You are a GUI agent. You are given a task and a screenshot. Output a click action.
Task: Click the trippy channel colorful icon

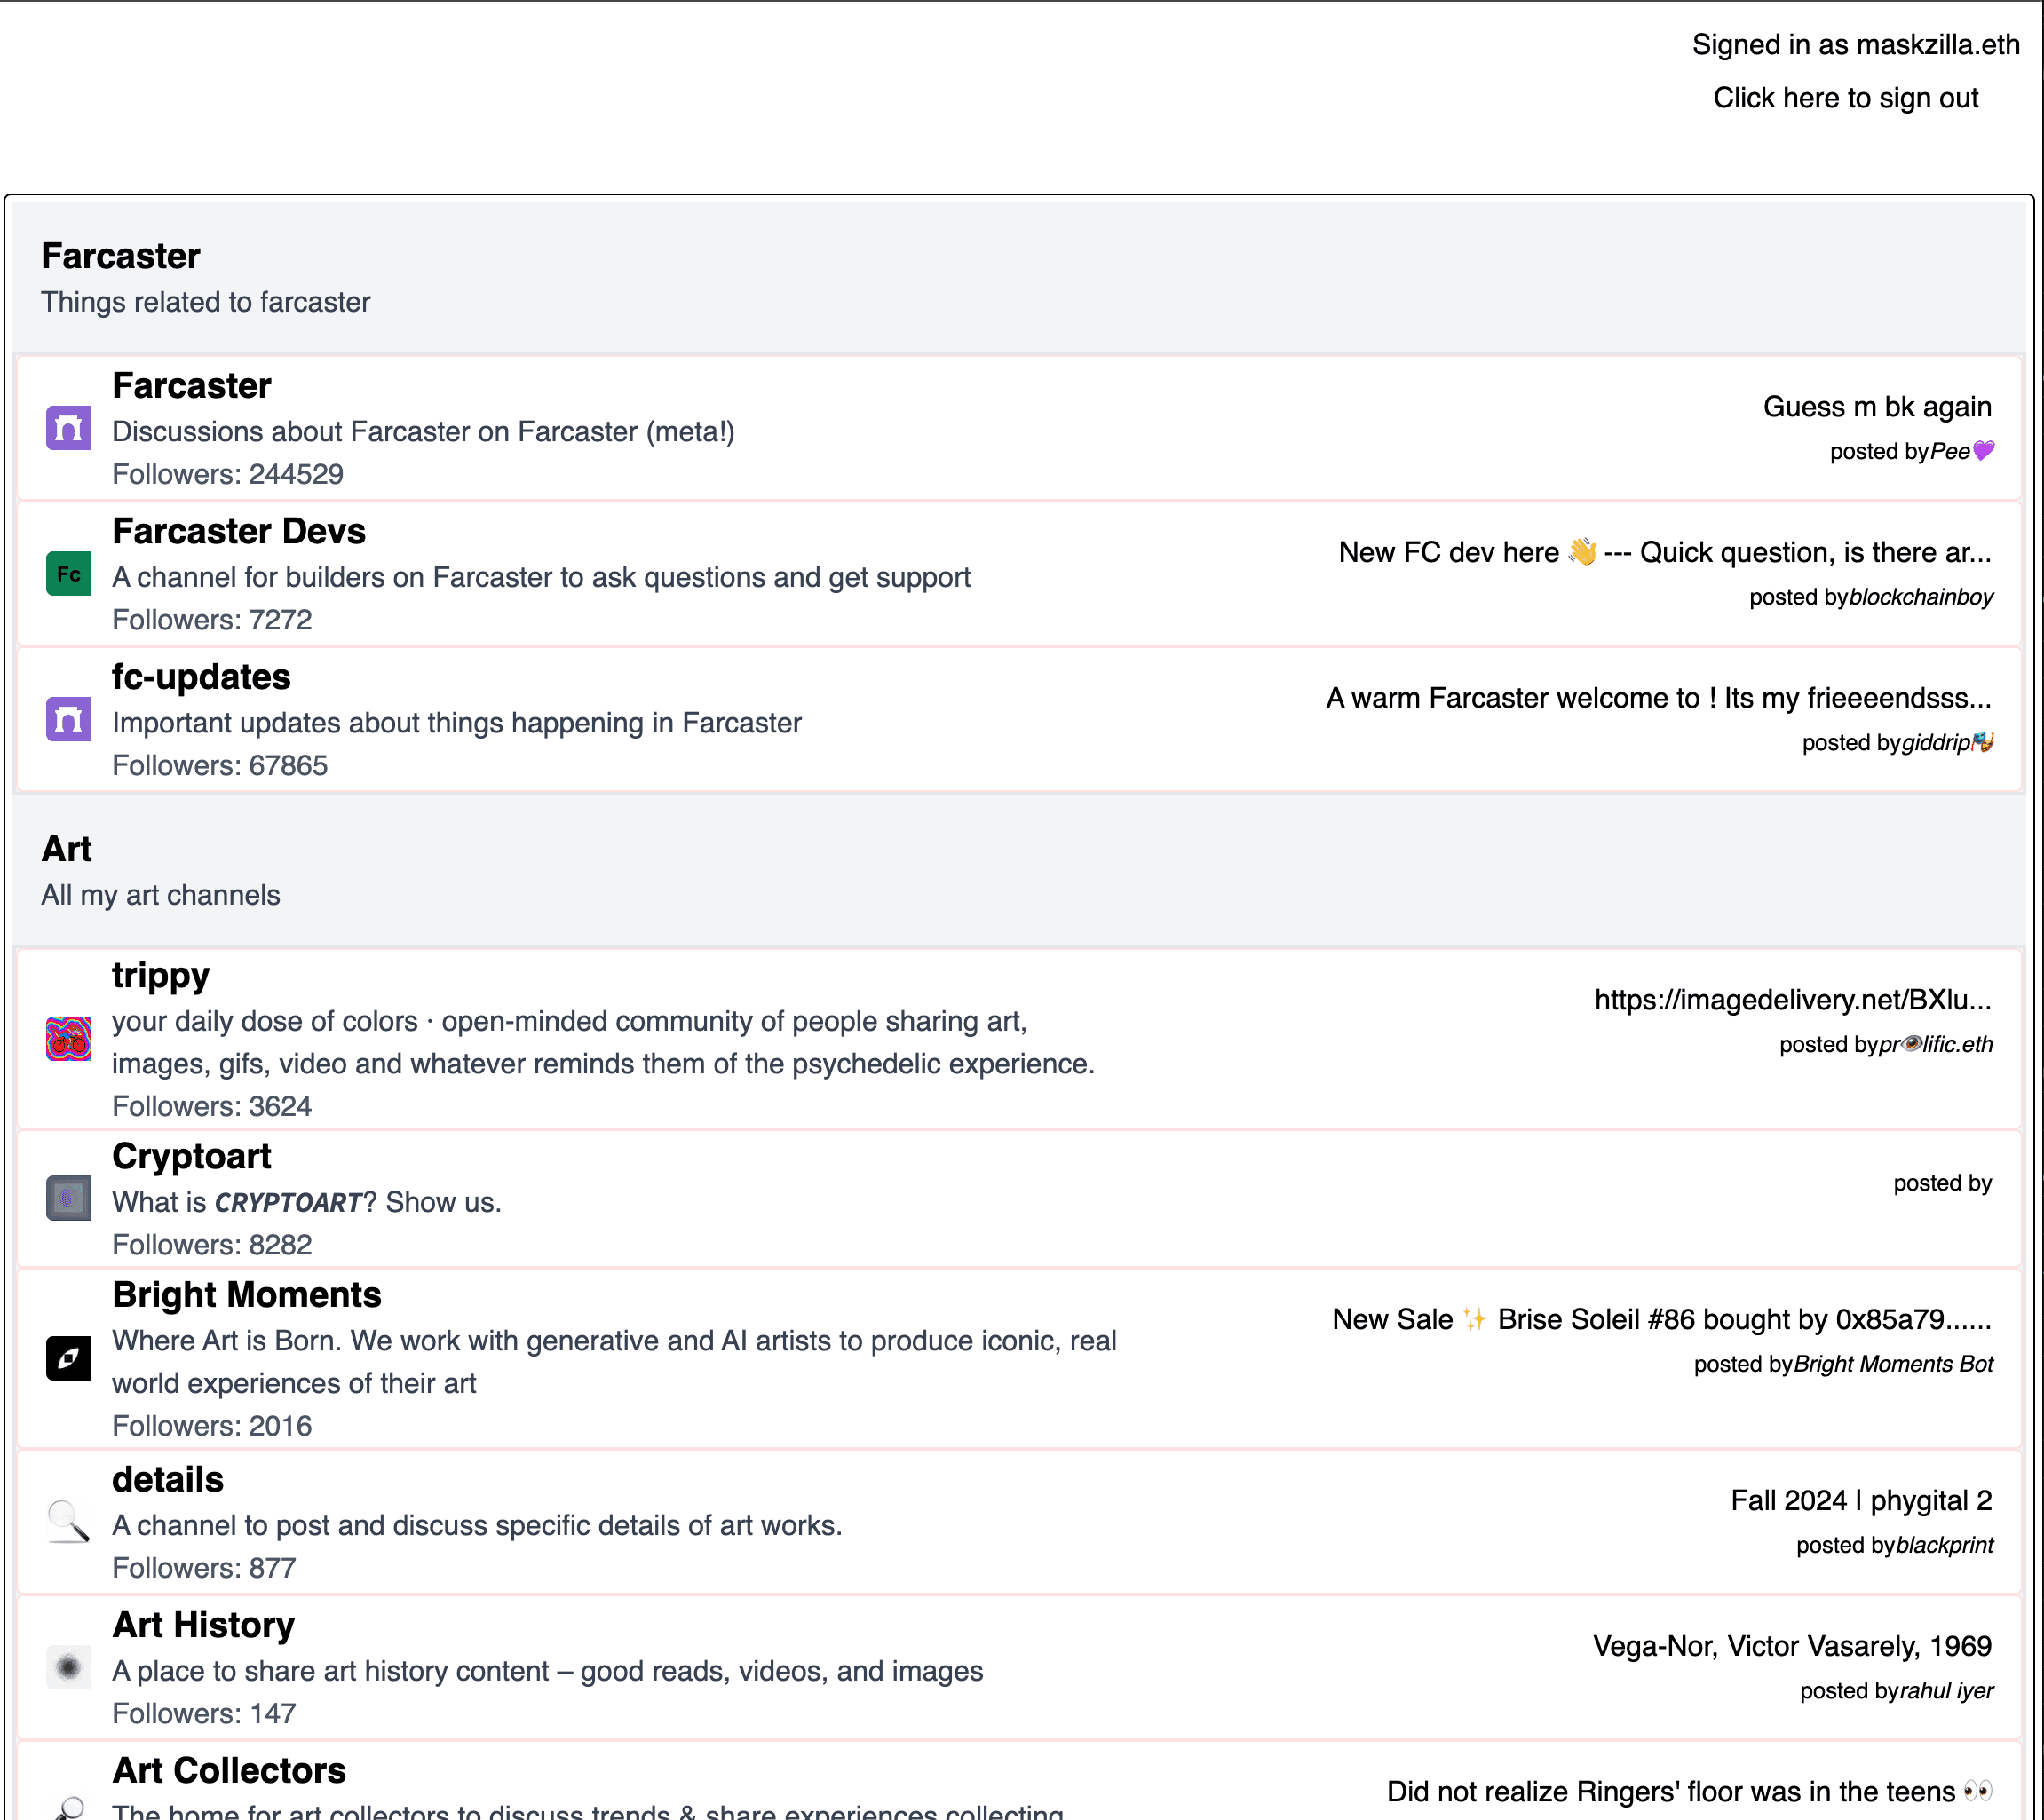[68, 1039]
